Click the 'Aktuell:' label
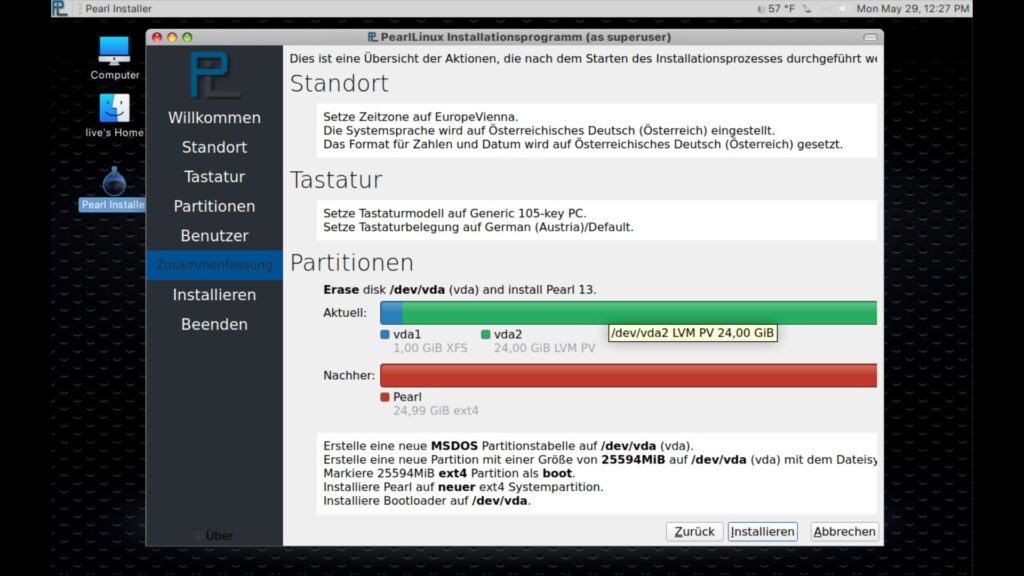1024x576 pixels. tap(345, 313)
